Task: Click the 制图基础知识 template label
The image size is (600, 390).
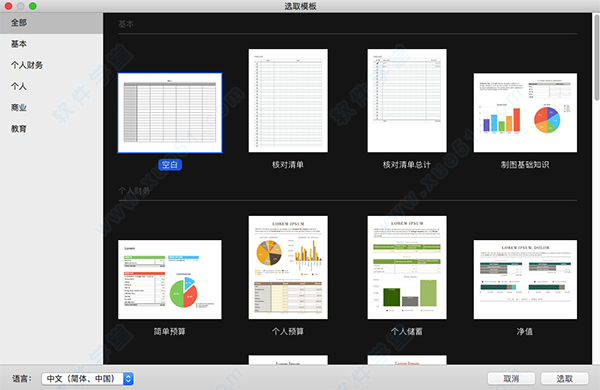Action: 525,165
